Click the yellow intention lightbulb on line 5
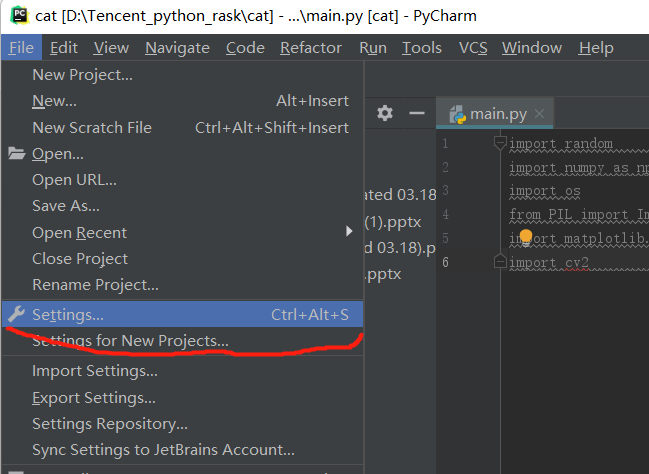 click(x=526, y=237)
